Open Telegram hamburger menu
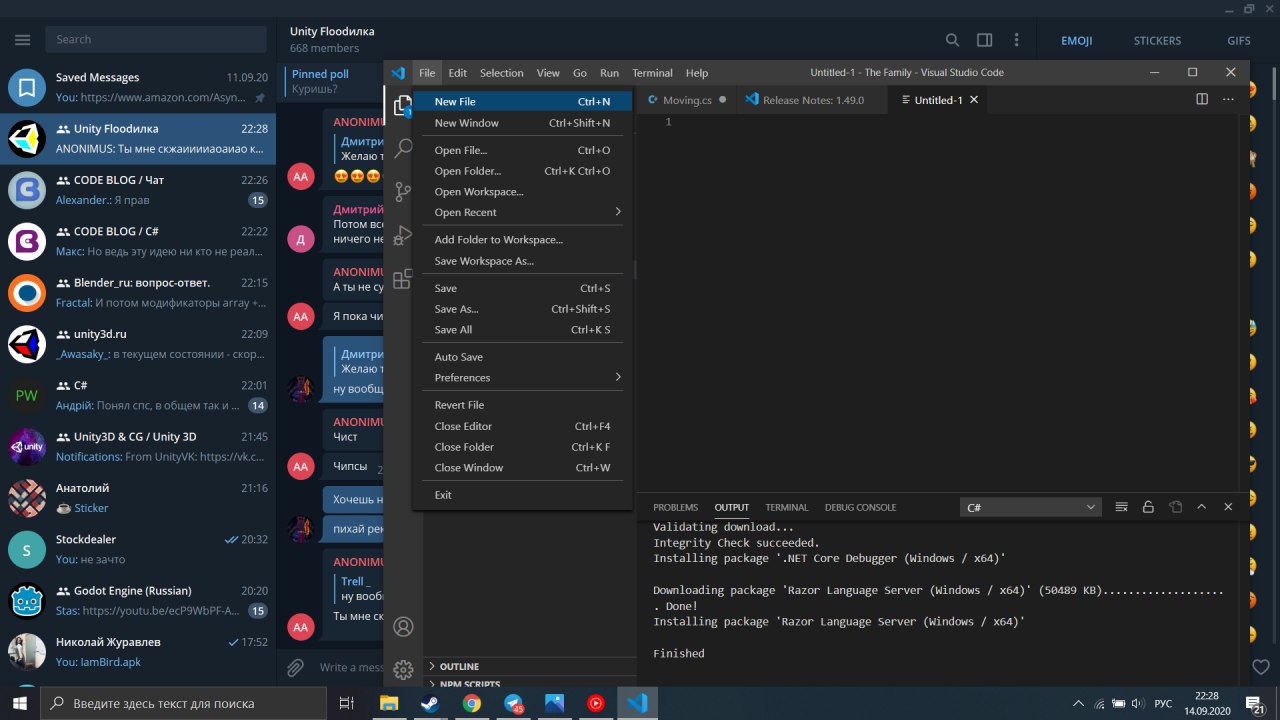The width and height of the screenshot is (1280, 720). [23, 40]
